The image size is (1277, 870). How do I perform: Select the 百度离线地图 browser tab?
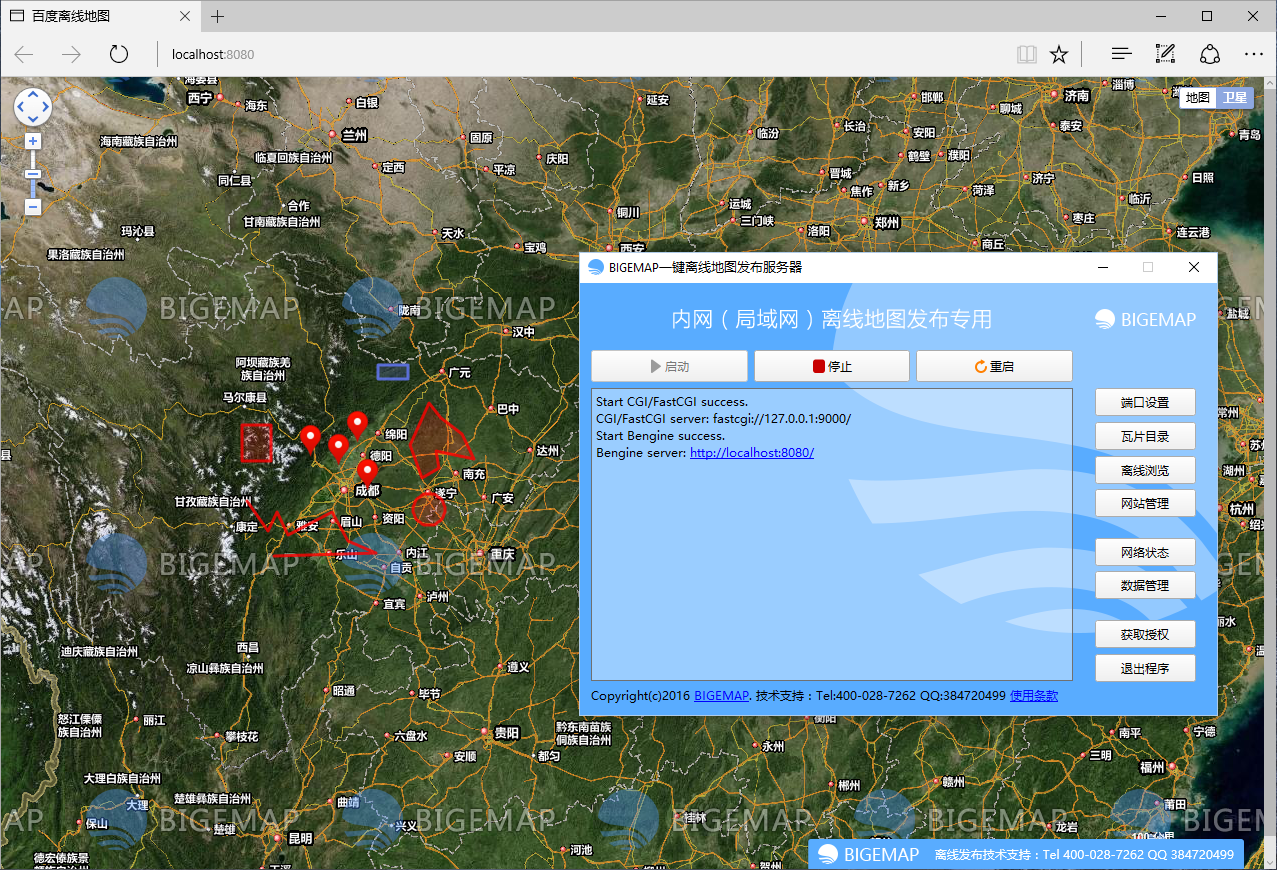[97, 16]
